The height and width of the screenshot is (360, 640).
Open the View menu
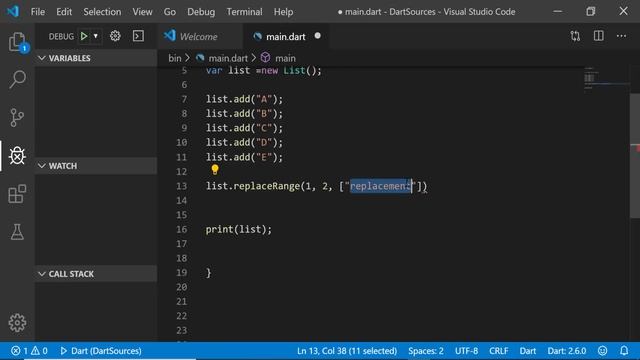[x=142, y=12]
